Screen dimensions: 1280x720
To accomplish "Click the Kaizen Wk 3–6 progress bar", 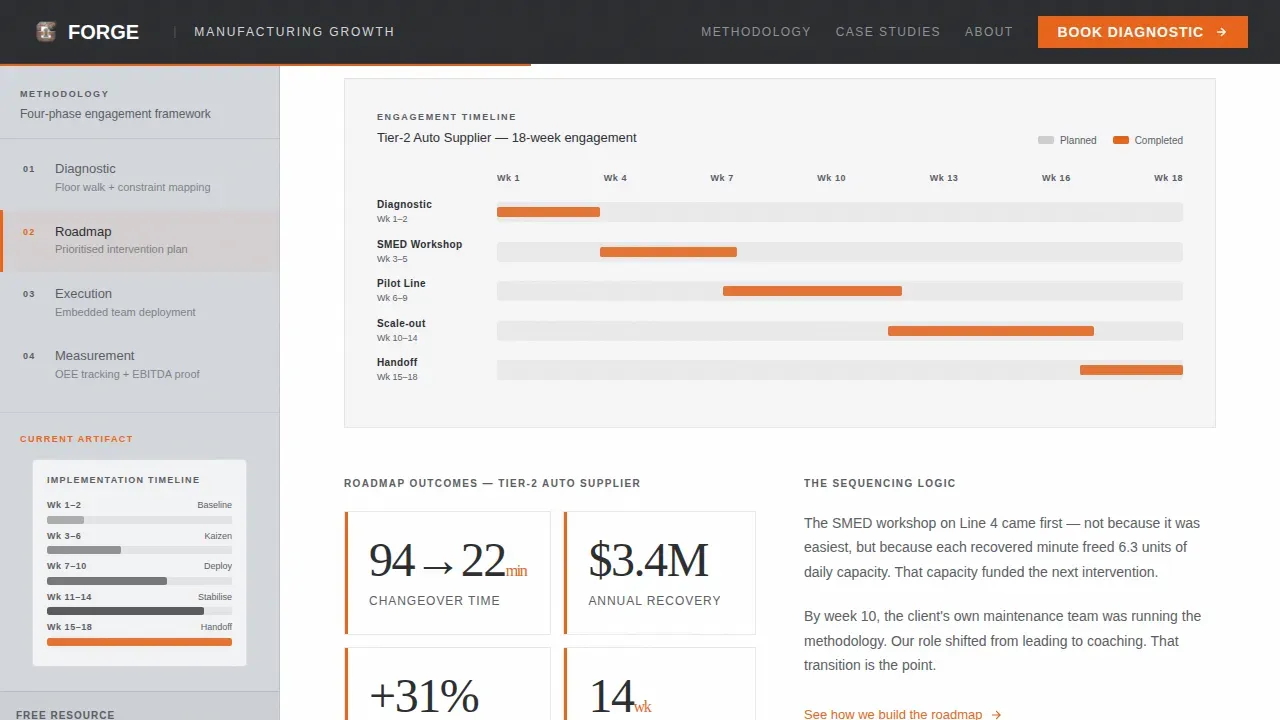I will [139, 550].
